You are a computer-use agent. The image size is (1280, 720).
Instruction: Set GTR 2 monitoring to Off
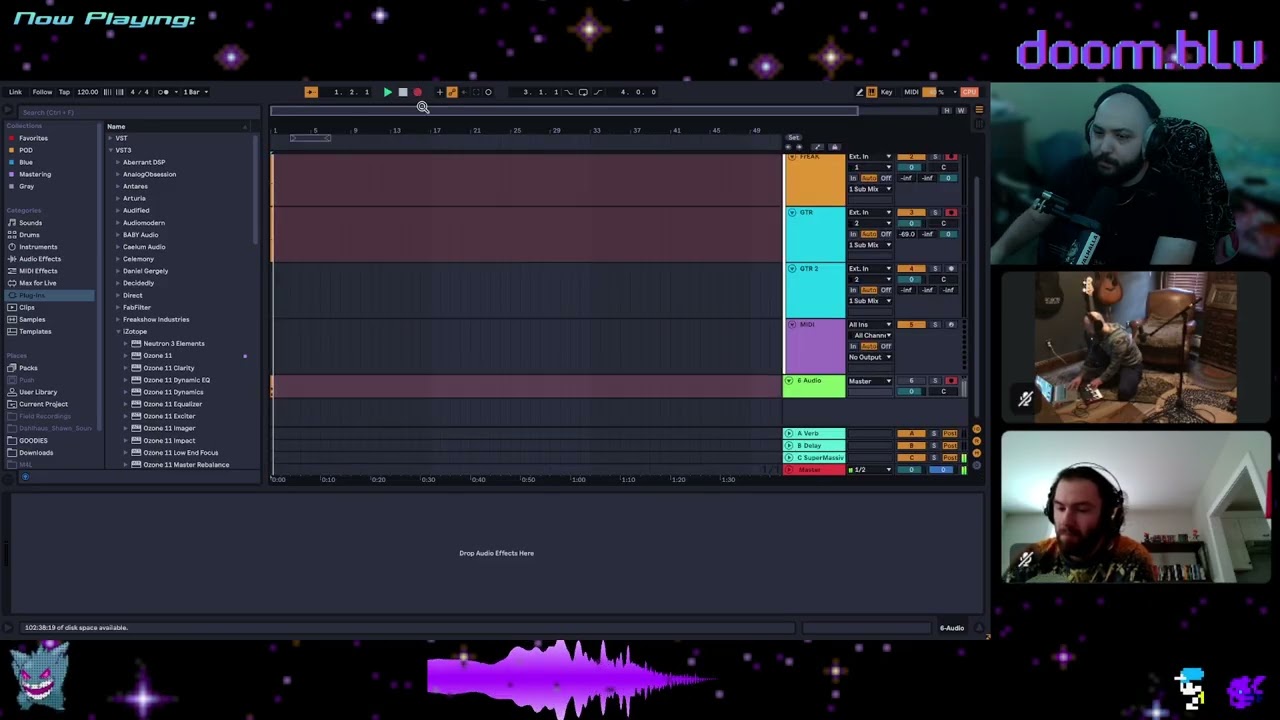point(886,290)
